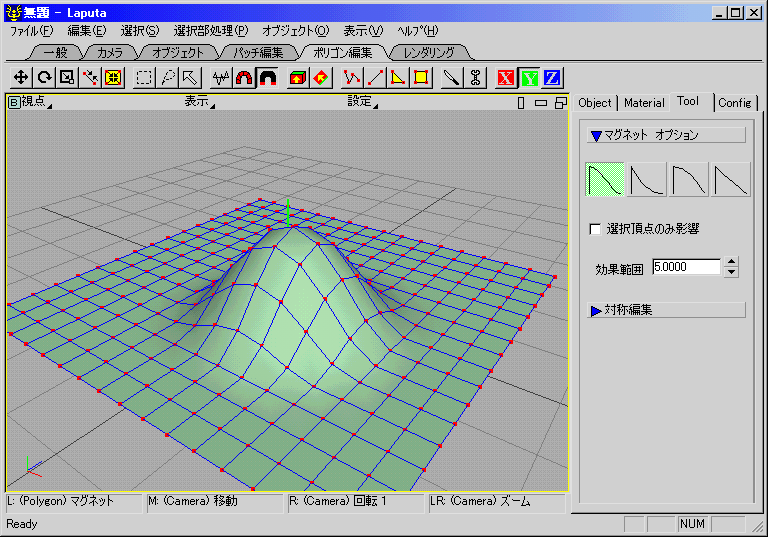Decrease 効果範囲 value with down arrow

click(731, 272)
